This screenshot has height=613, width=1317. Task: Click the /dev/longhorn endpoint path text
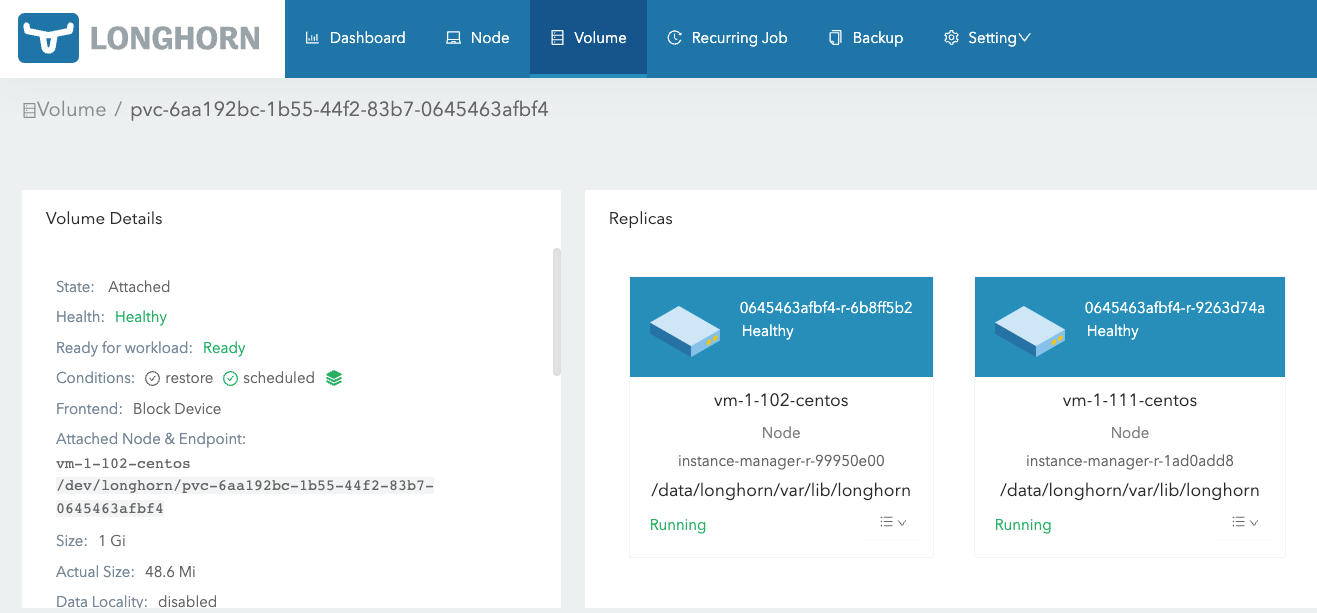click(245, 486)
